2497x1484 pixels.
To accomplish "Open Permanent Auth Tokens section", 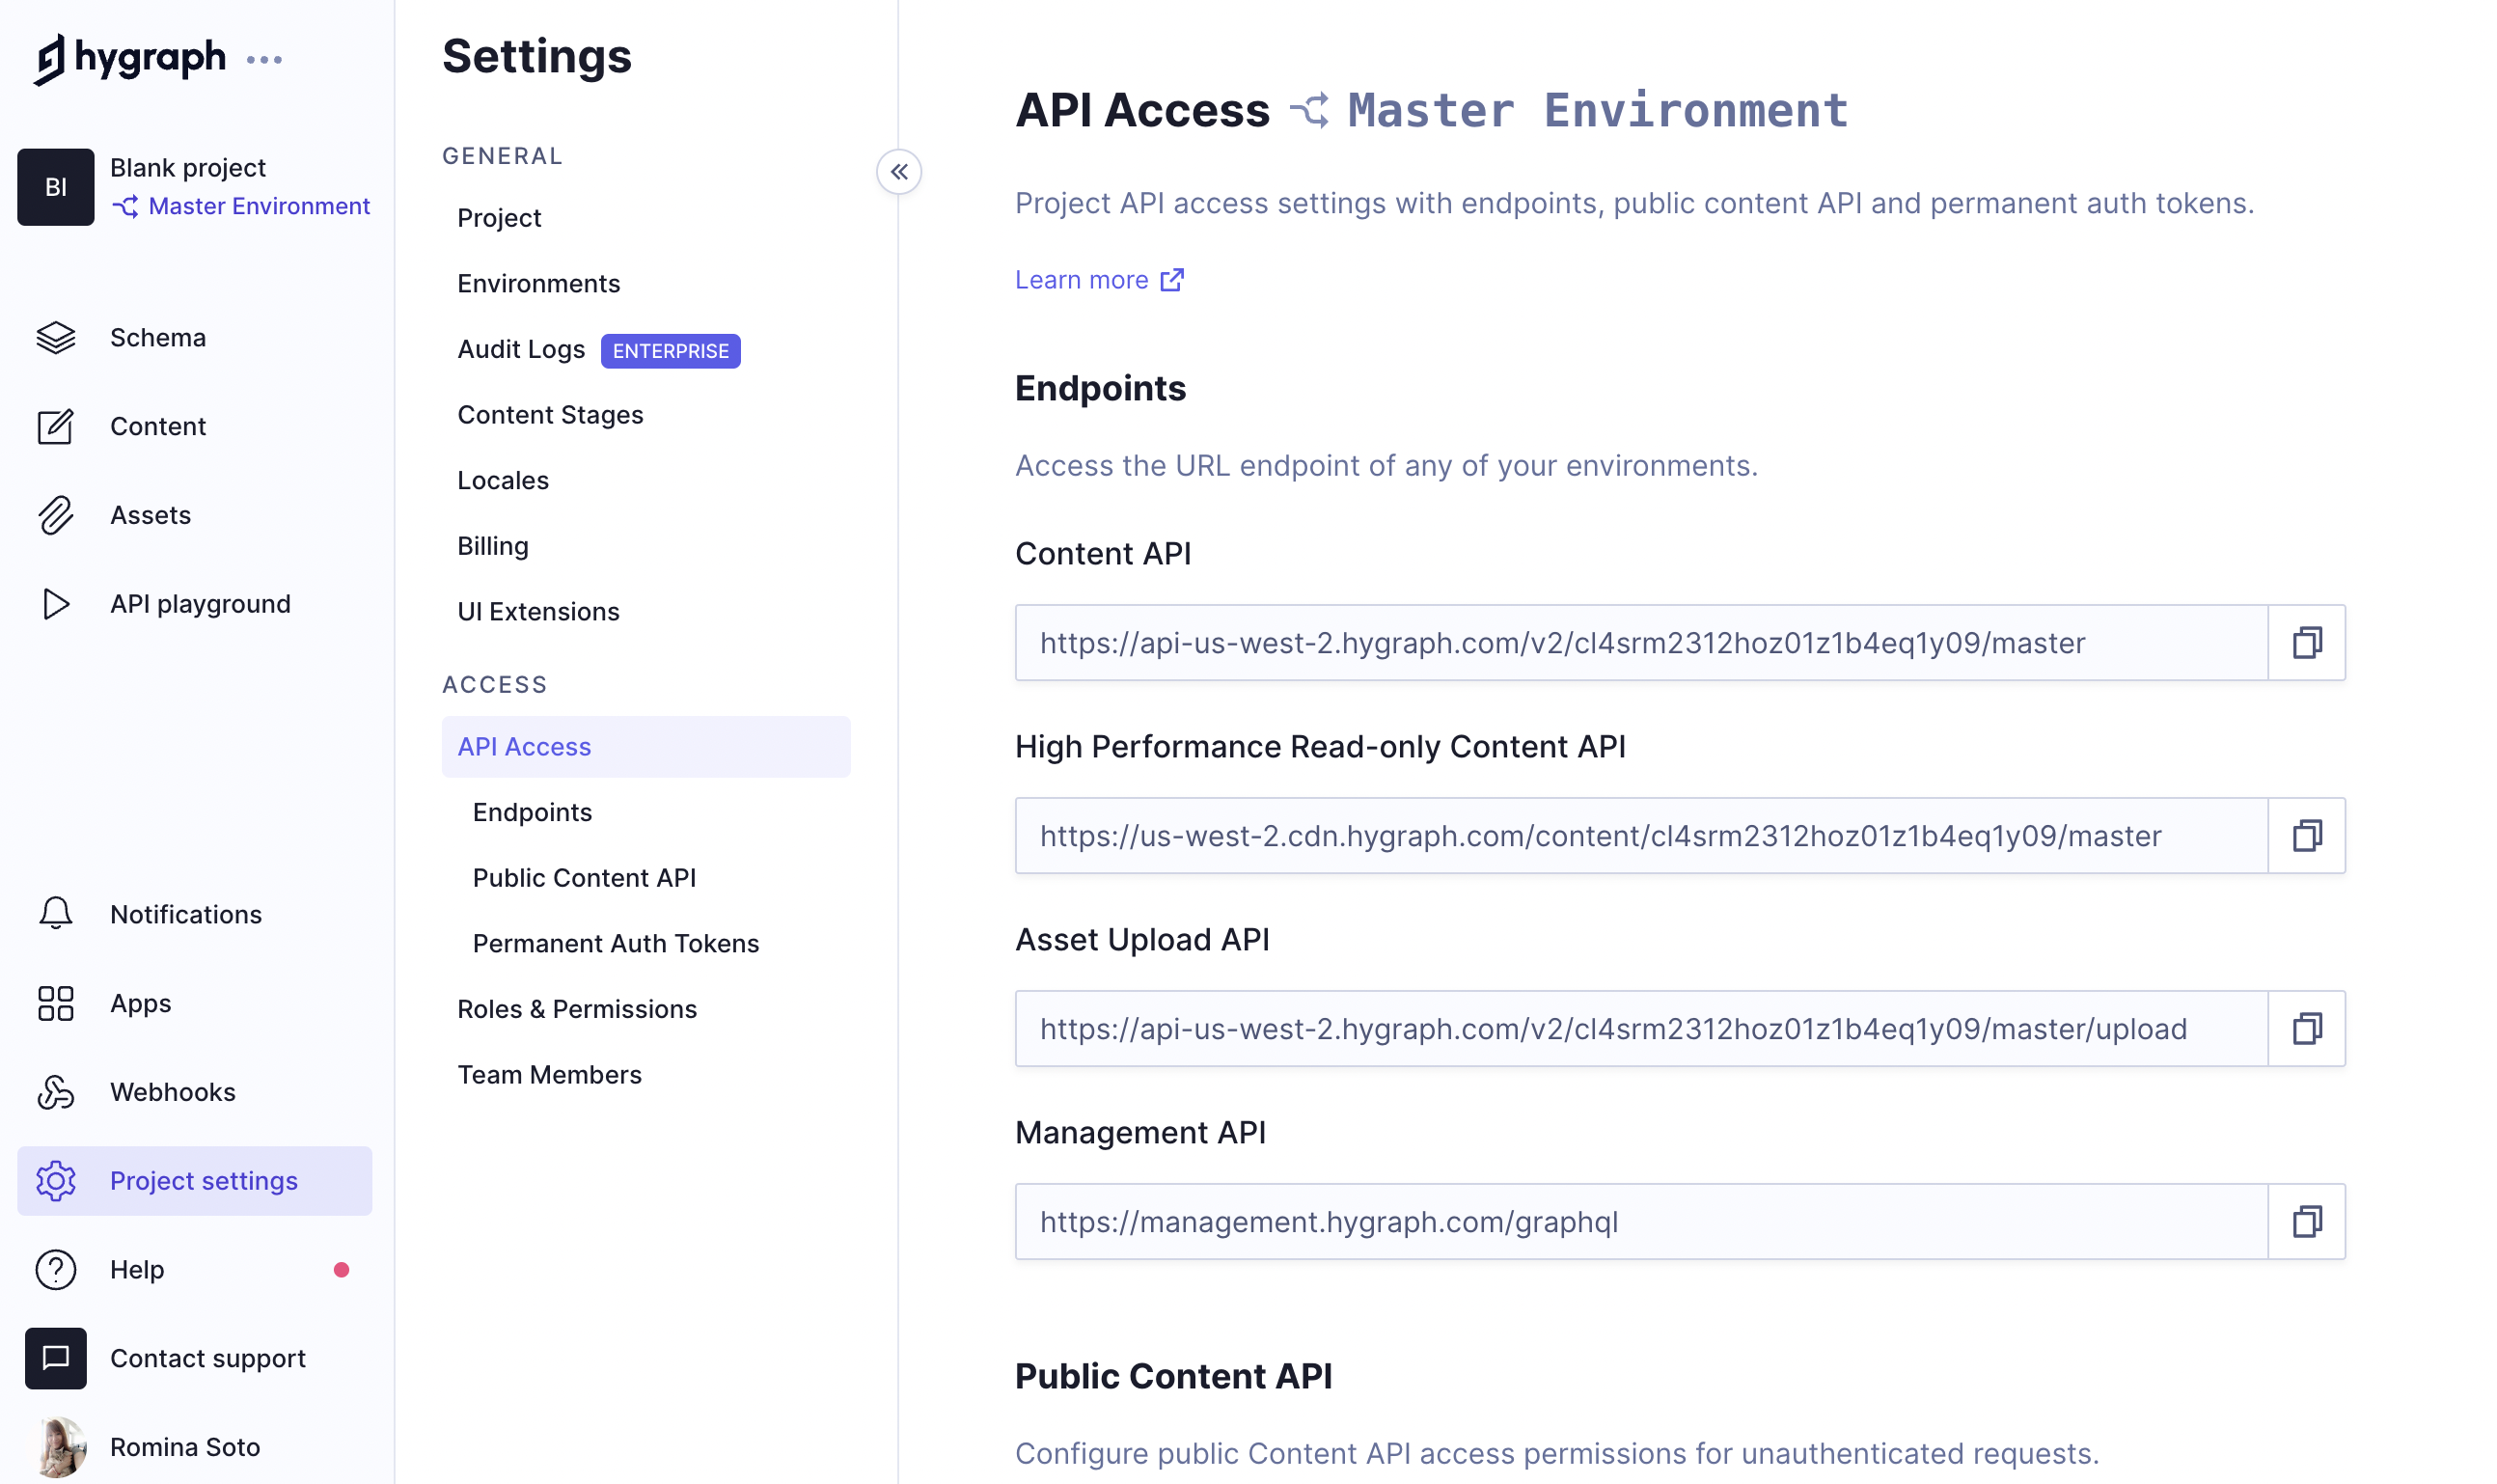I will point(615,942).
